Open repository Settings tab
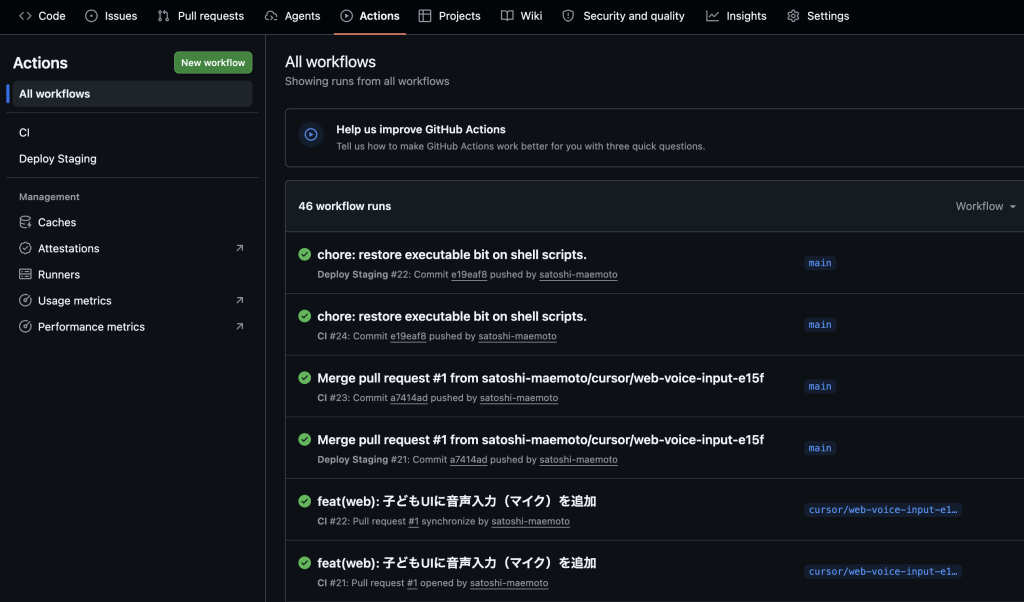 tap(818, 16)
